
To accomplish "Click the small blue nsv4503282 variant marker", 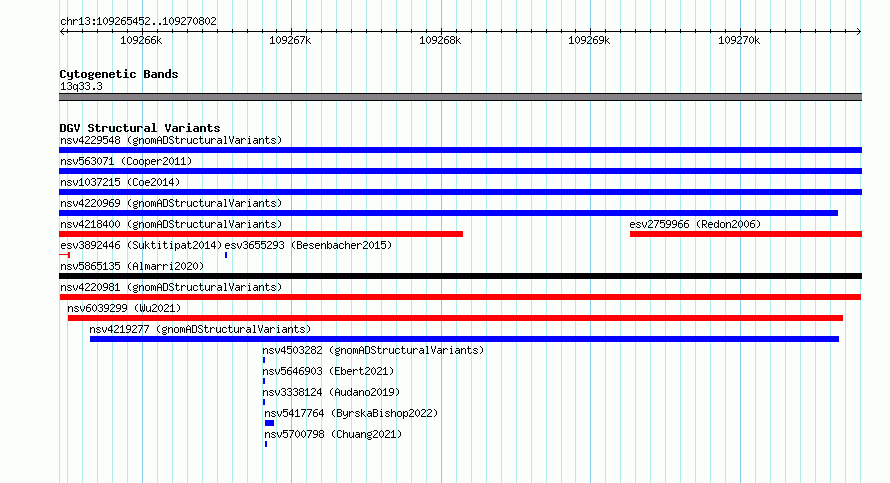I will click(264, 360).
